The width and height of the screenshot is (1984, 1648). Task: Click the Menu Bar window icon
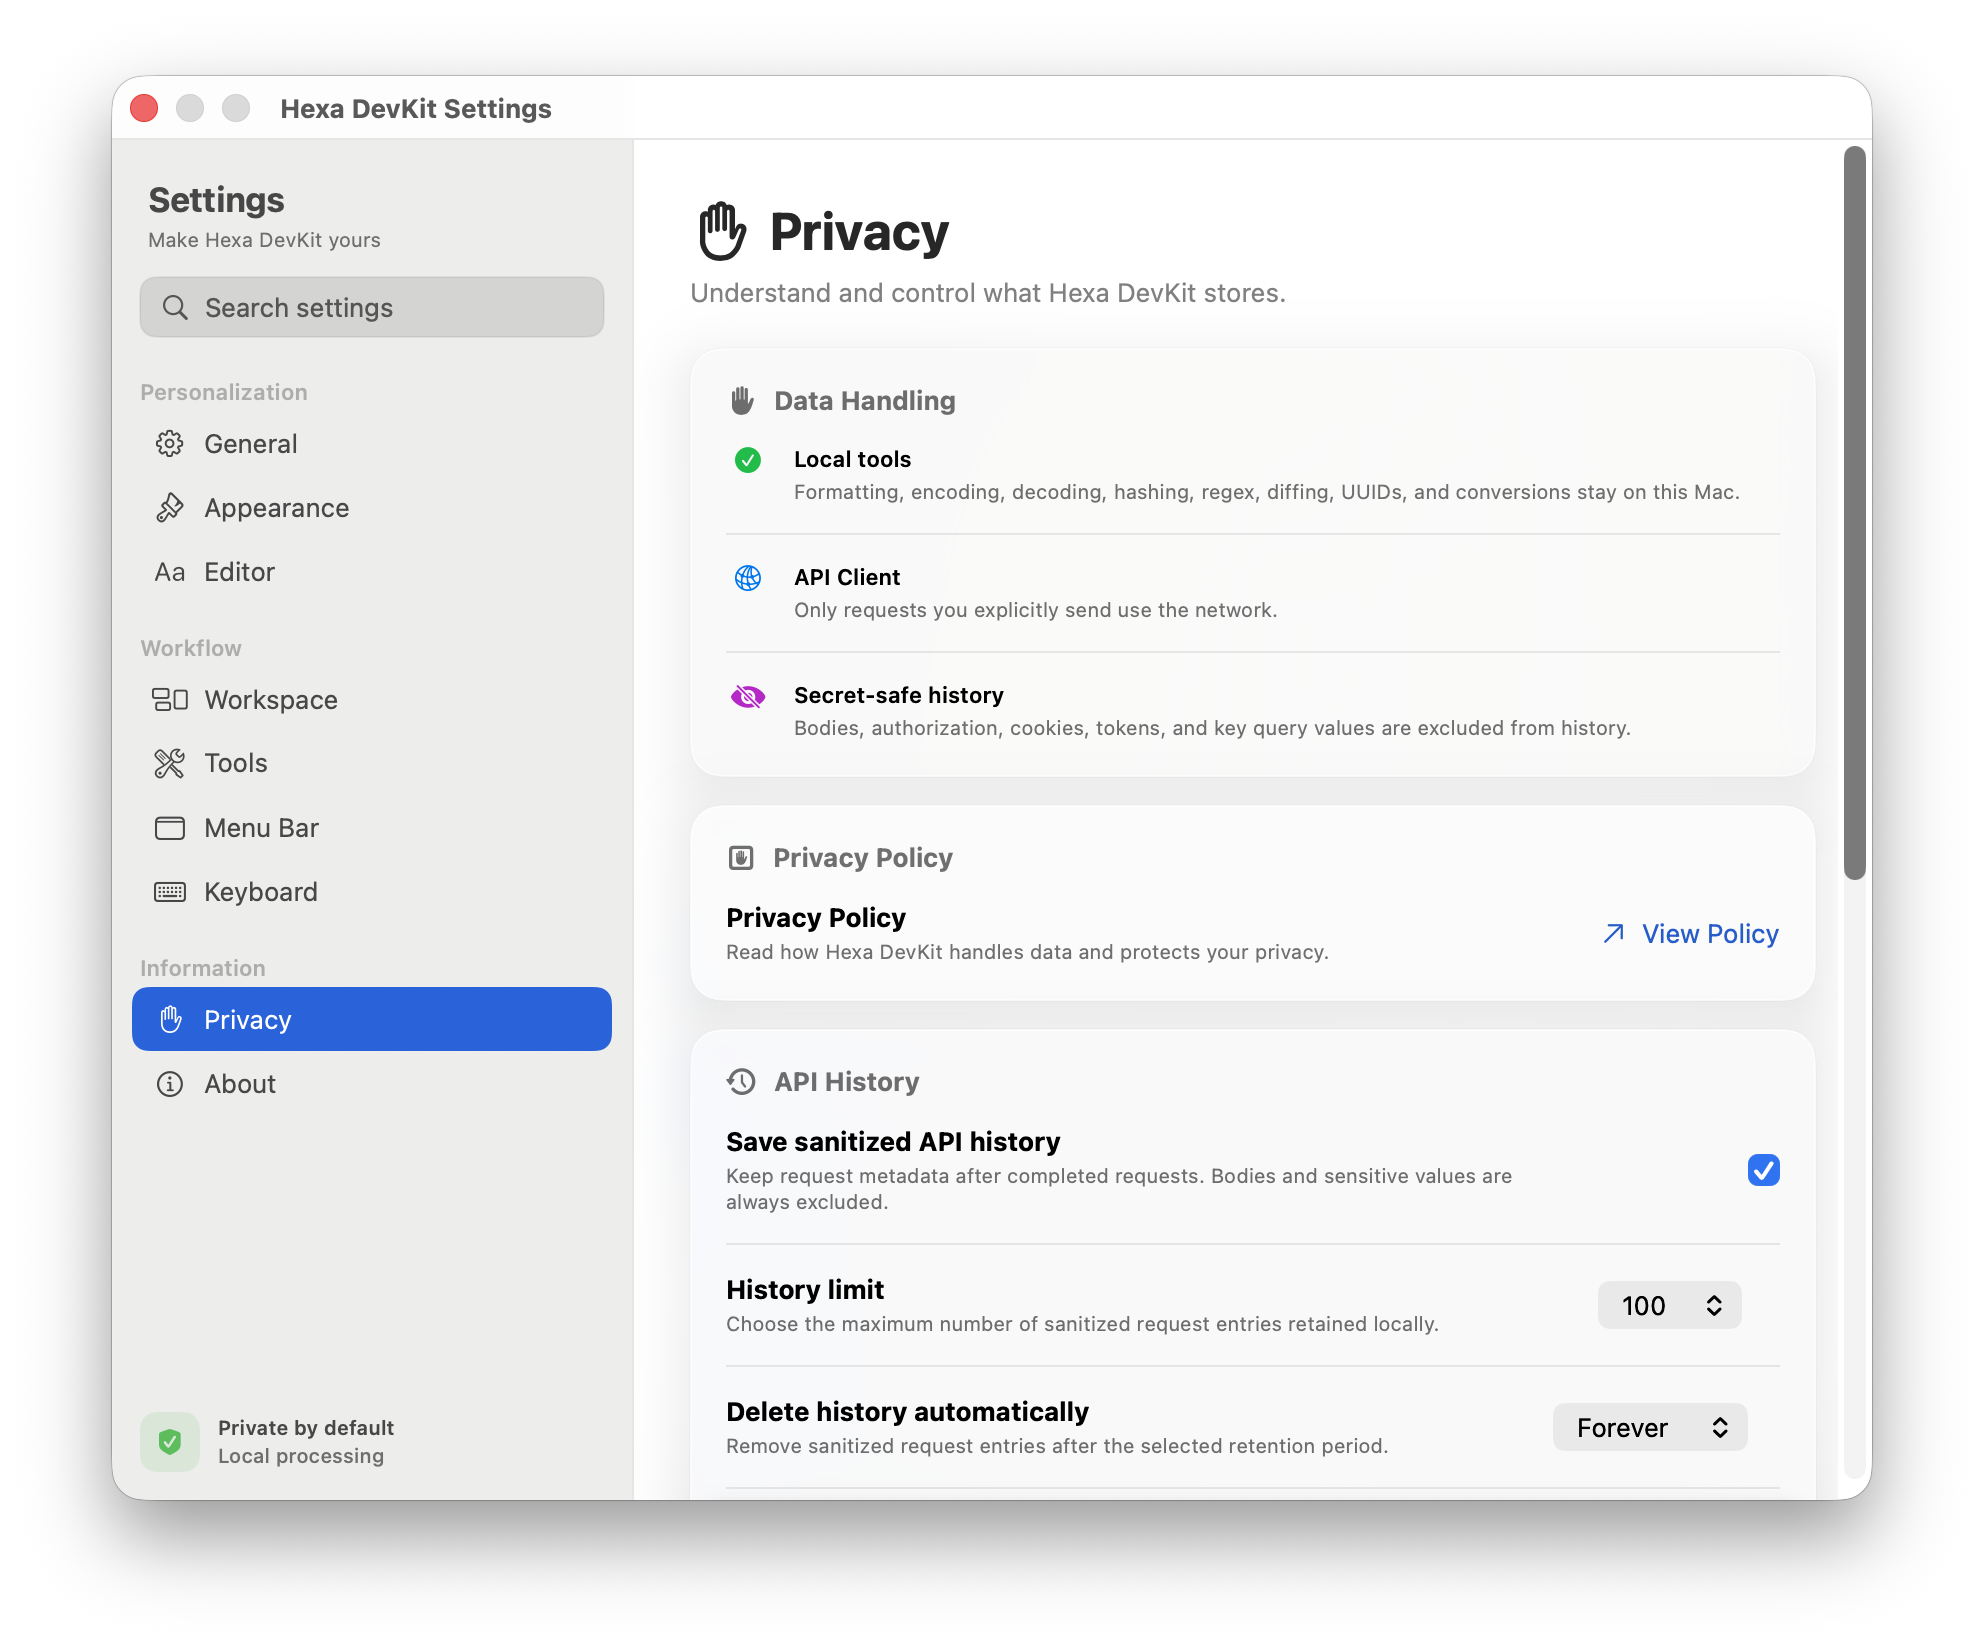point(170,828)
